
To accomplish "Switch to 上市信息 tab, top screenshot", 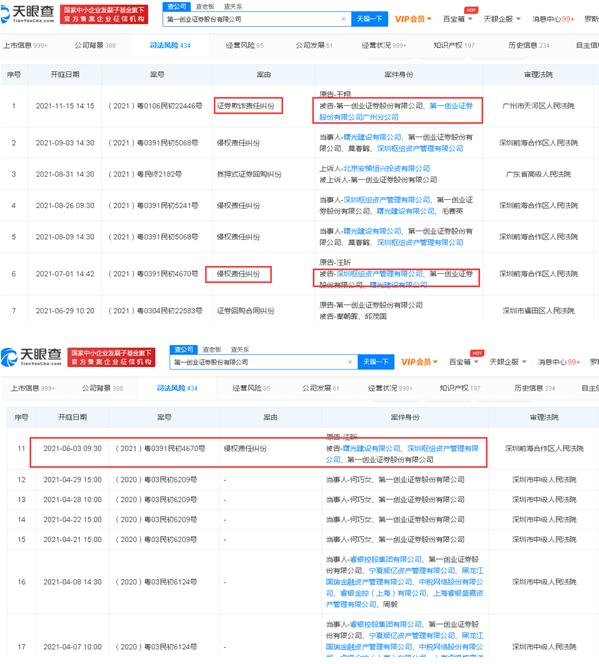I will click(x=25, y=45).
